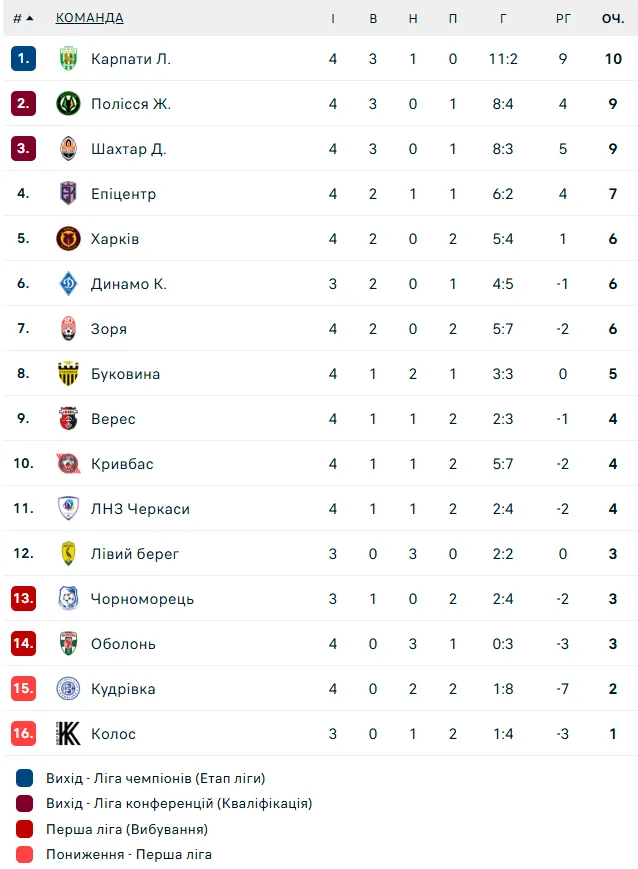Click the Динамо К. diamond logo
Screen dimensions: 638x869
[68, 284]
